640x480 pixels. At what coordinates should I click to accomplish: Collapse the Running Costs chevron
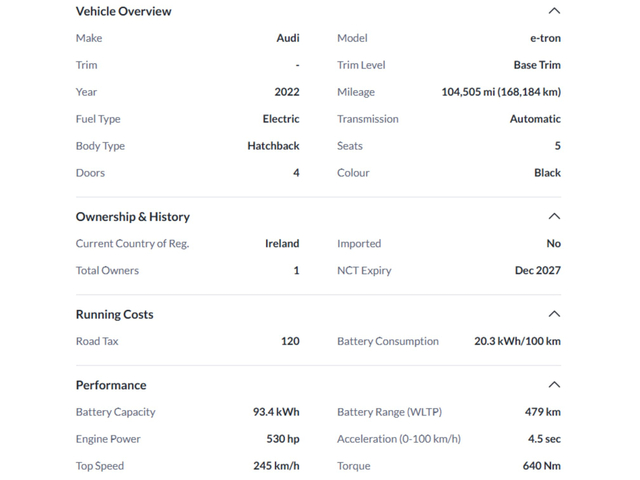pyautogui.click(x=554, y=314)
